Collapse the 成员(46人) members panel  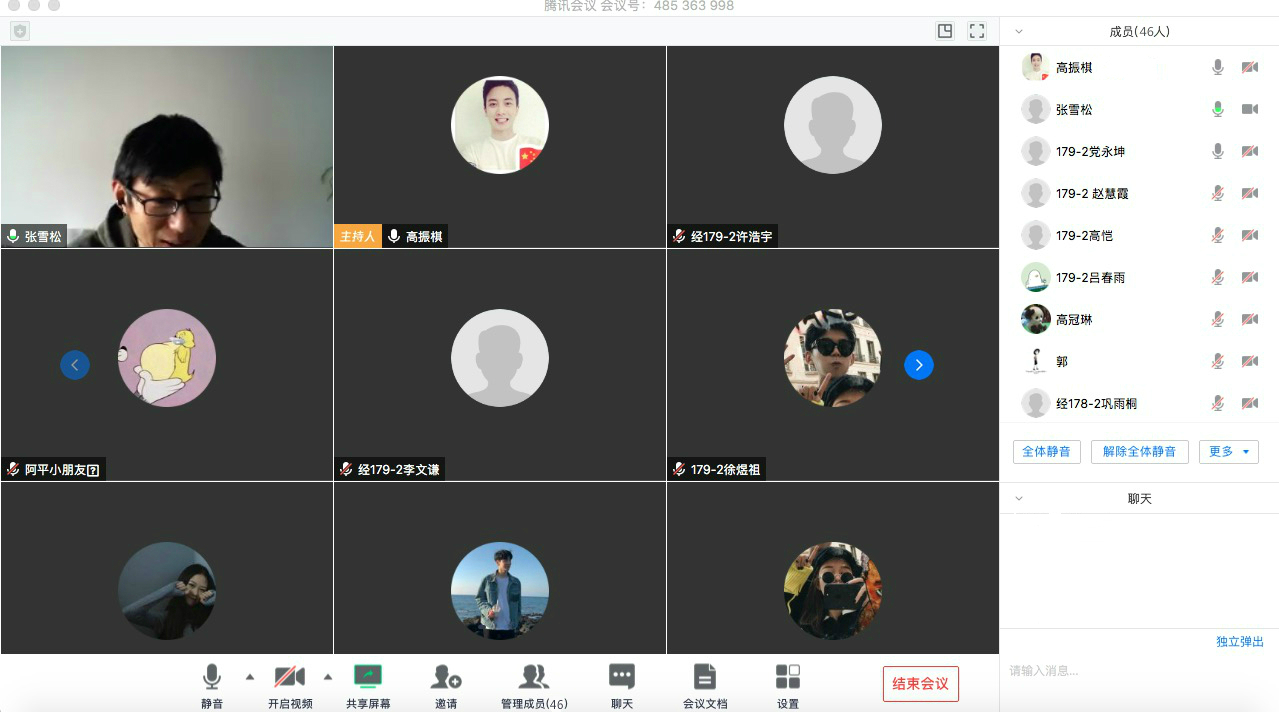1019,32
